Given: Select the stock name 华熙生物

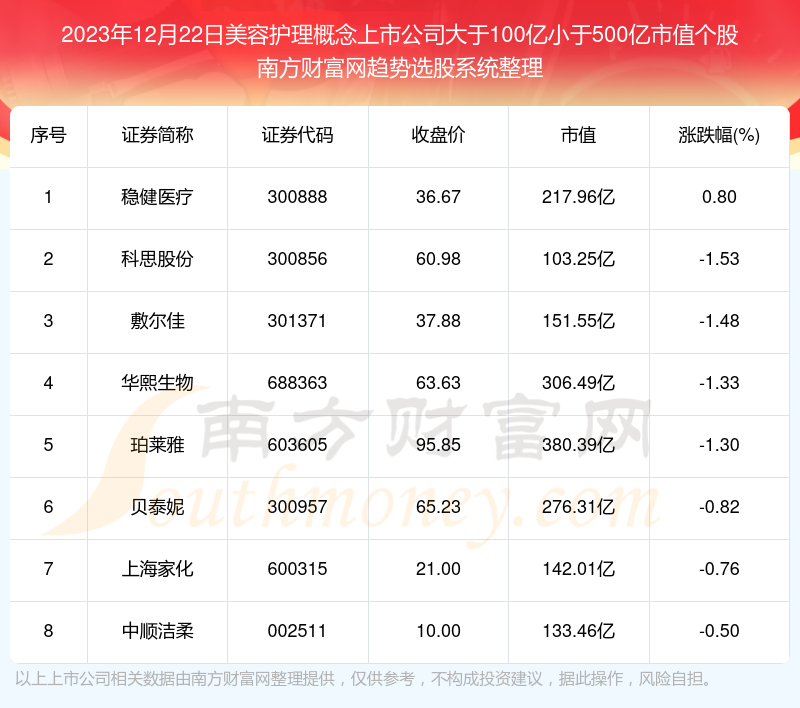Looking at the screenshot, I should coord(157,383).
